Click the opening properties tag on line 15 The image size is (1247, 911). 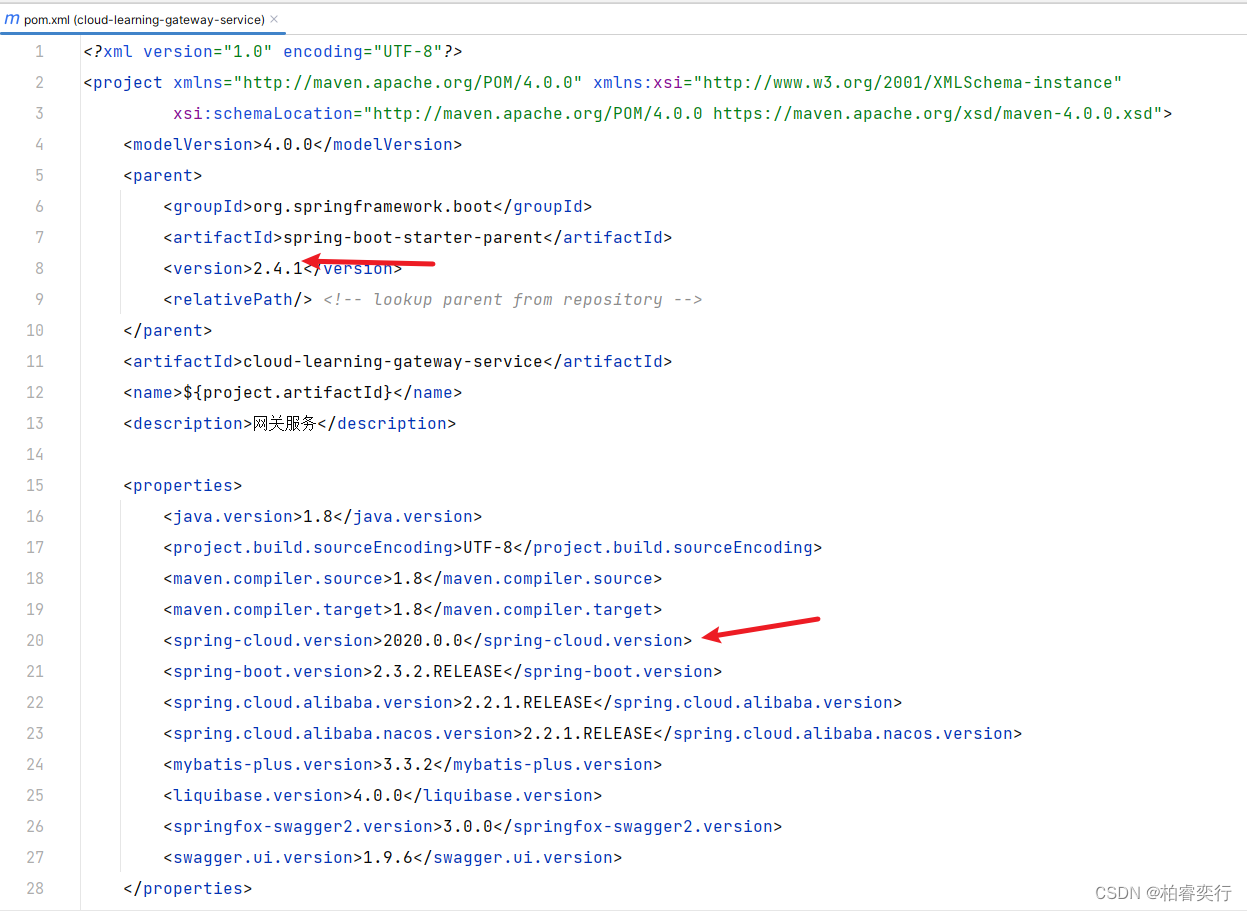click(x=183, y=485)
